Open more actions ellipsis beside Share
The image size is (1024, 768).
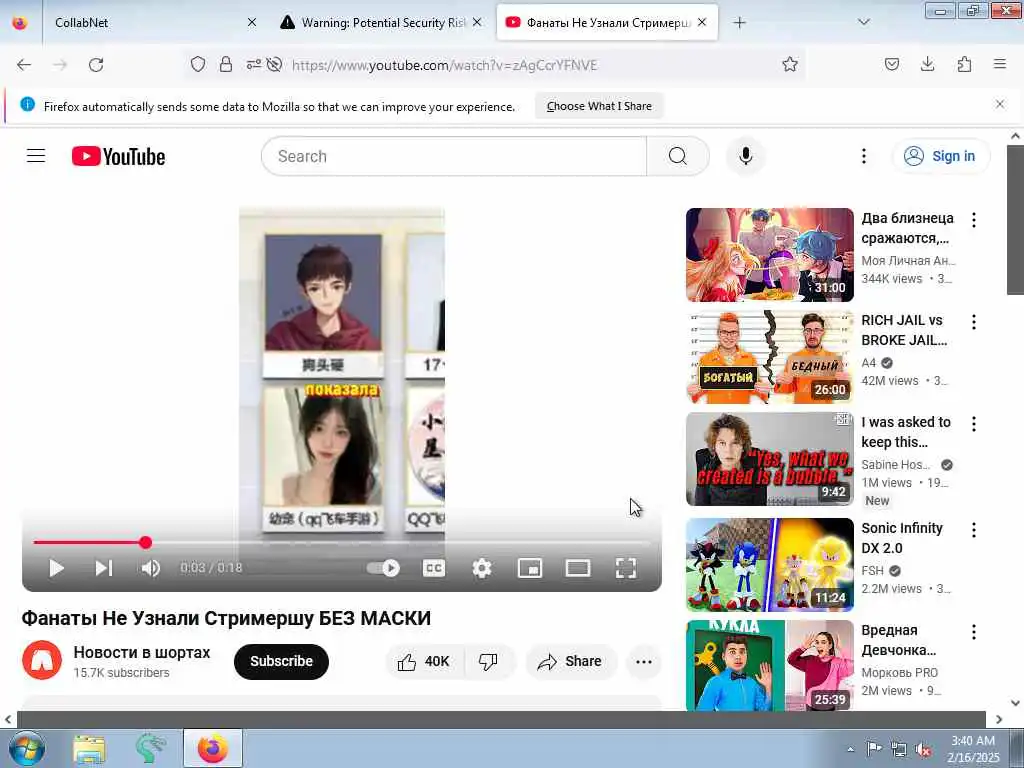[x=644, y=662]
